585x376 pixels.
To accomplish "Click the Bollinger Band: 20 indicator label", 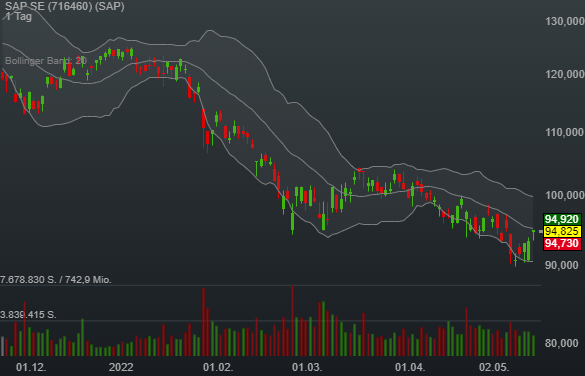I will [x=46, y=60].
